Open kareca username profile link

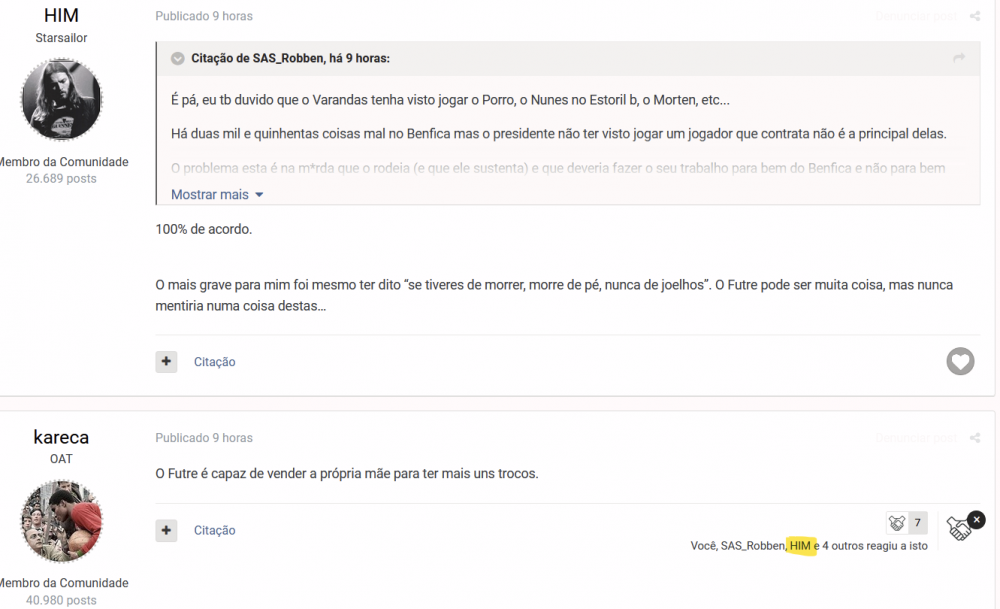click(61, 437)
